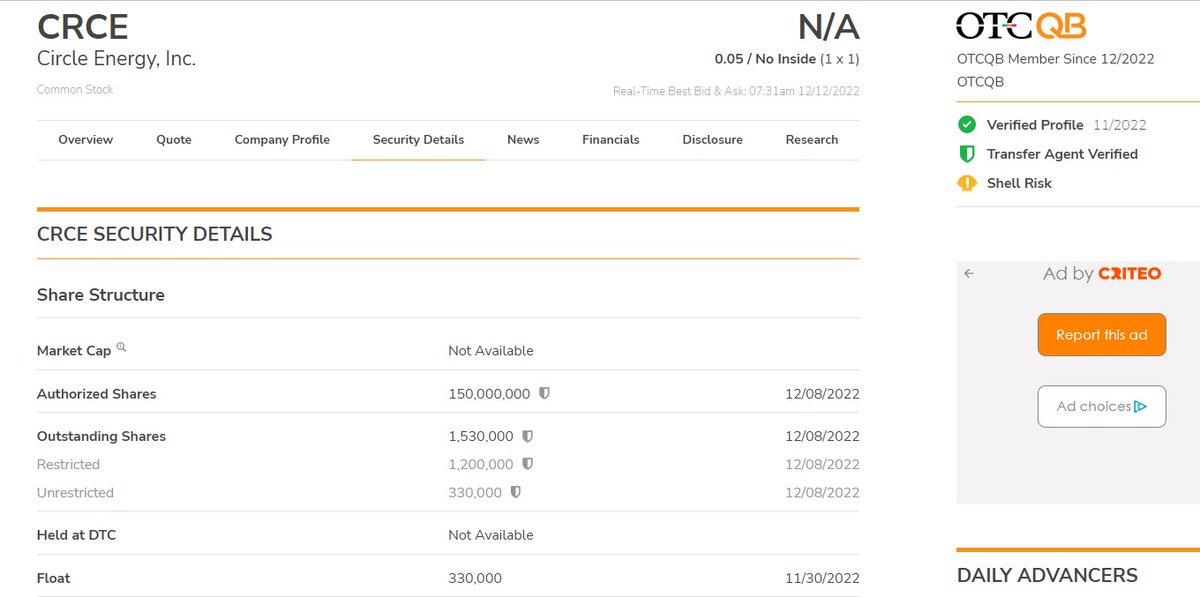Select the Security Details tab
1200x597 pixels.
pyautogui.click(x=418, y=140)
